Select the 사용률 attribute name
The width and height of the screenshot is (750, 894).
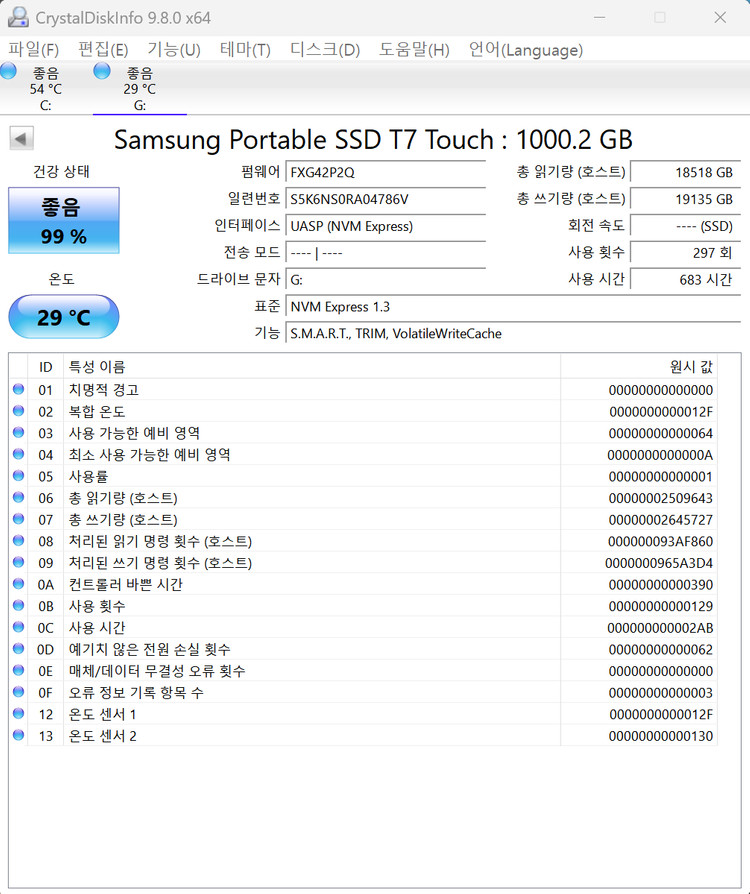(x=88, y=477)
